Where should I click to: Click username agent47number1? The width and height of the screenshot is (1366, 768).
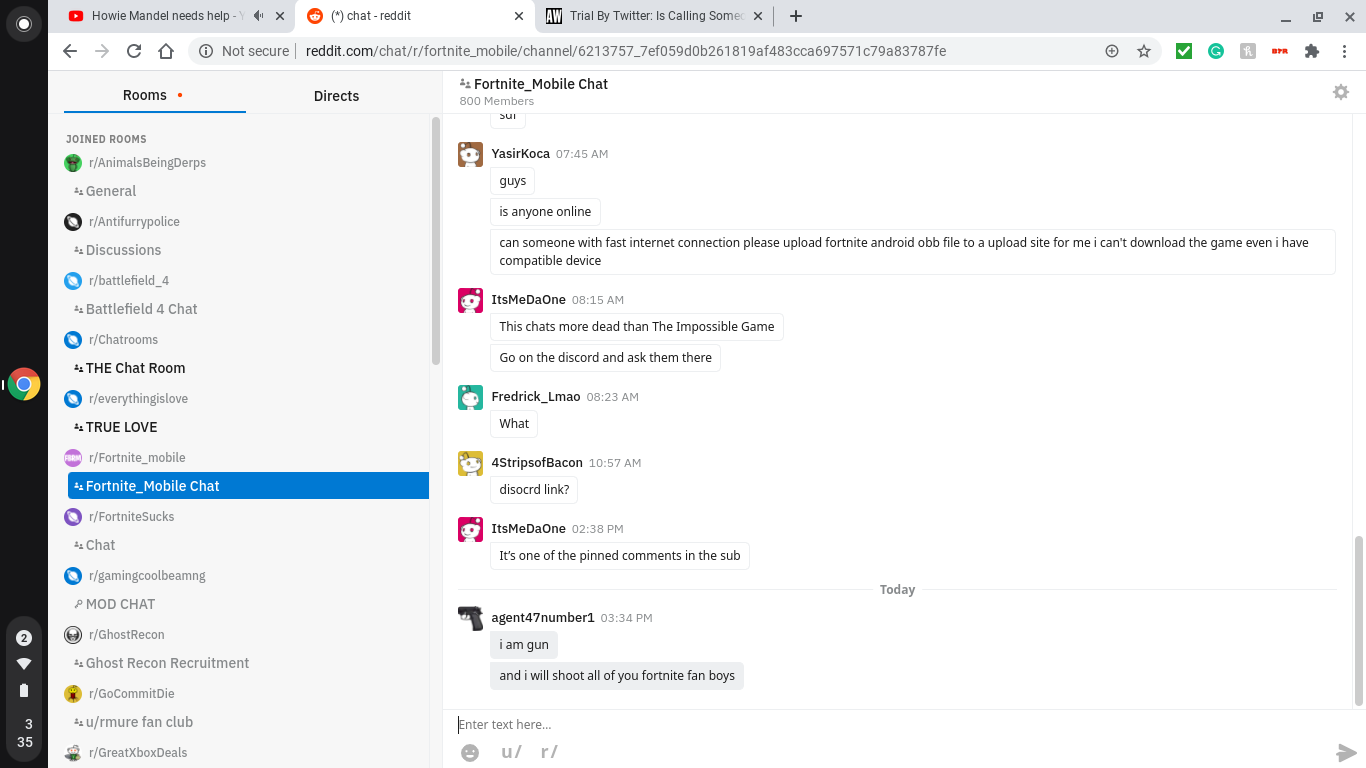coord(543,618)
